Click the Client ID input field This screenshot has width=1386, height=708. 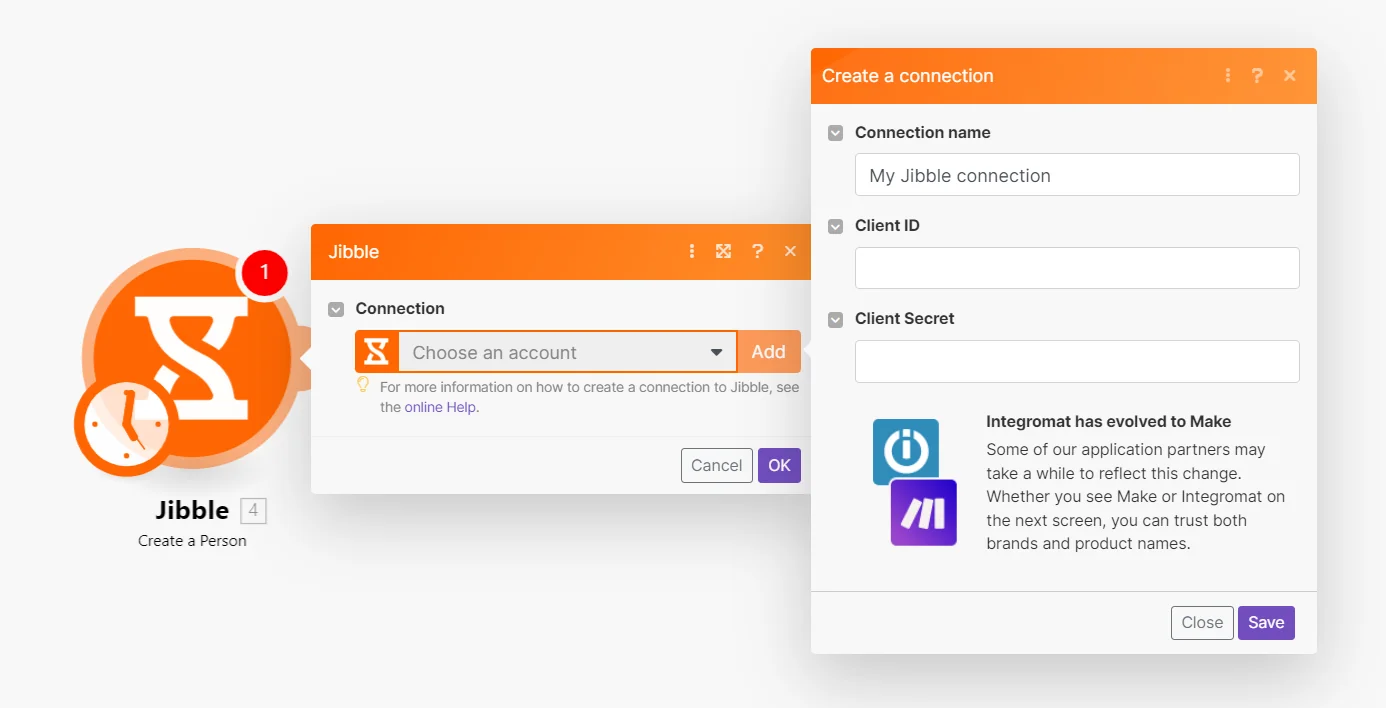[x=1077, y=268]
